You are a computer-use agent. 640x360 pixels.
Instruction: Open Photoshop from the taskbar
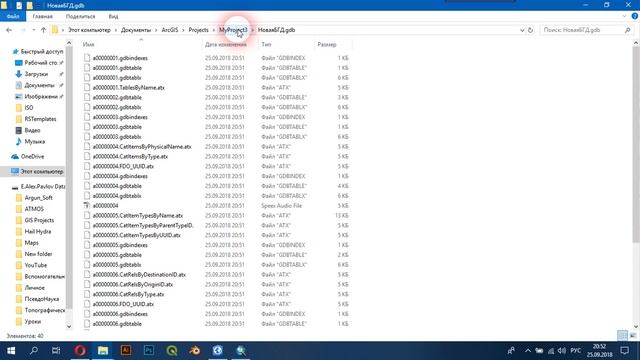point(149,351)
